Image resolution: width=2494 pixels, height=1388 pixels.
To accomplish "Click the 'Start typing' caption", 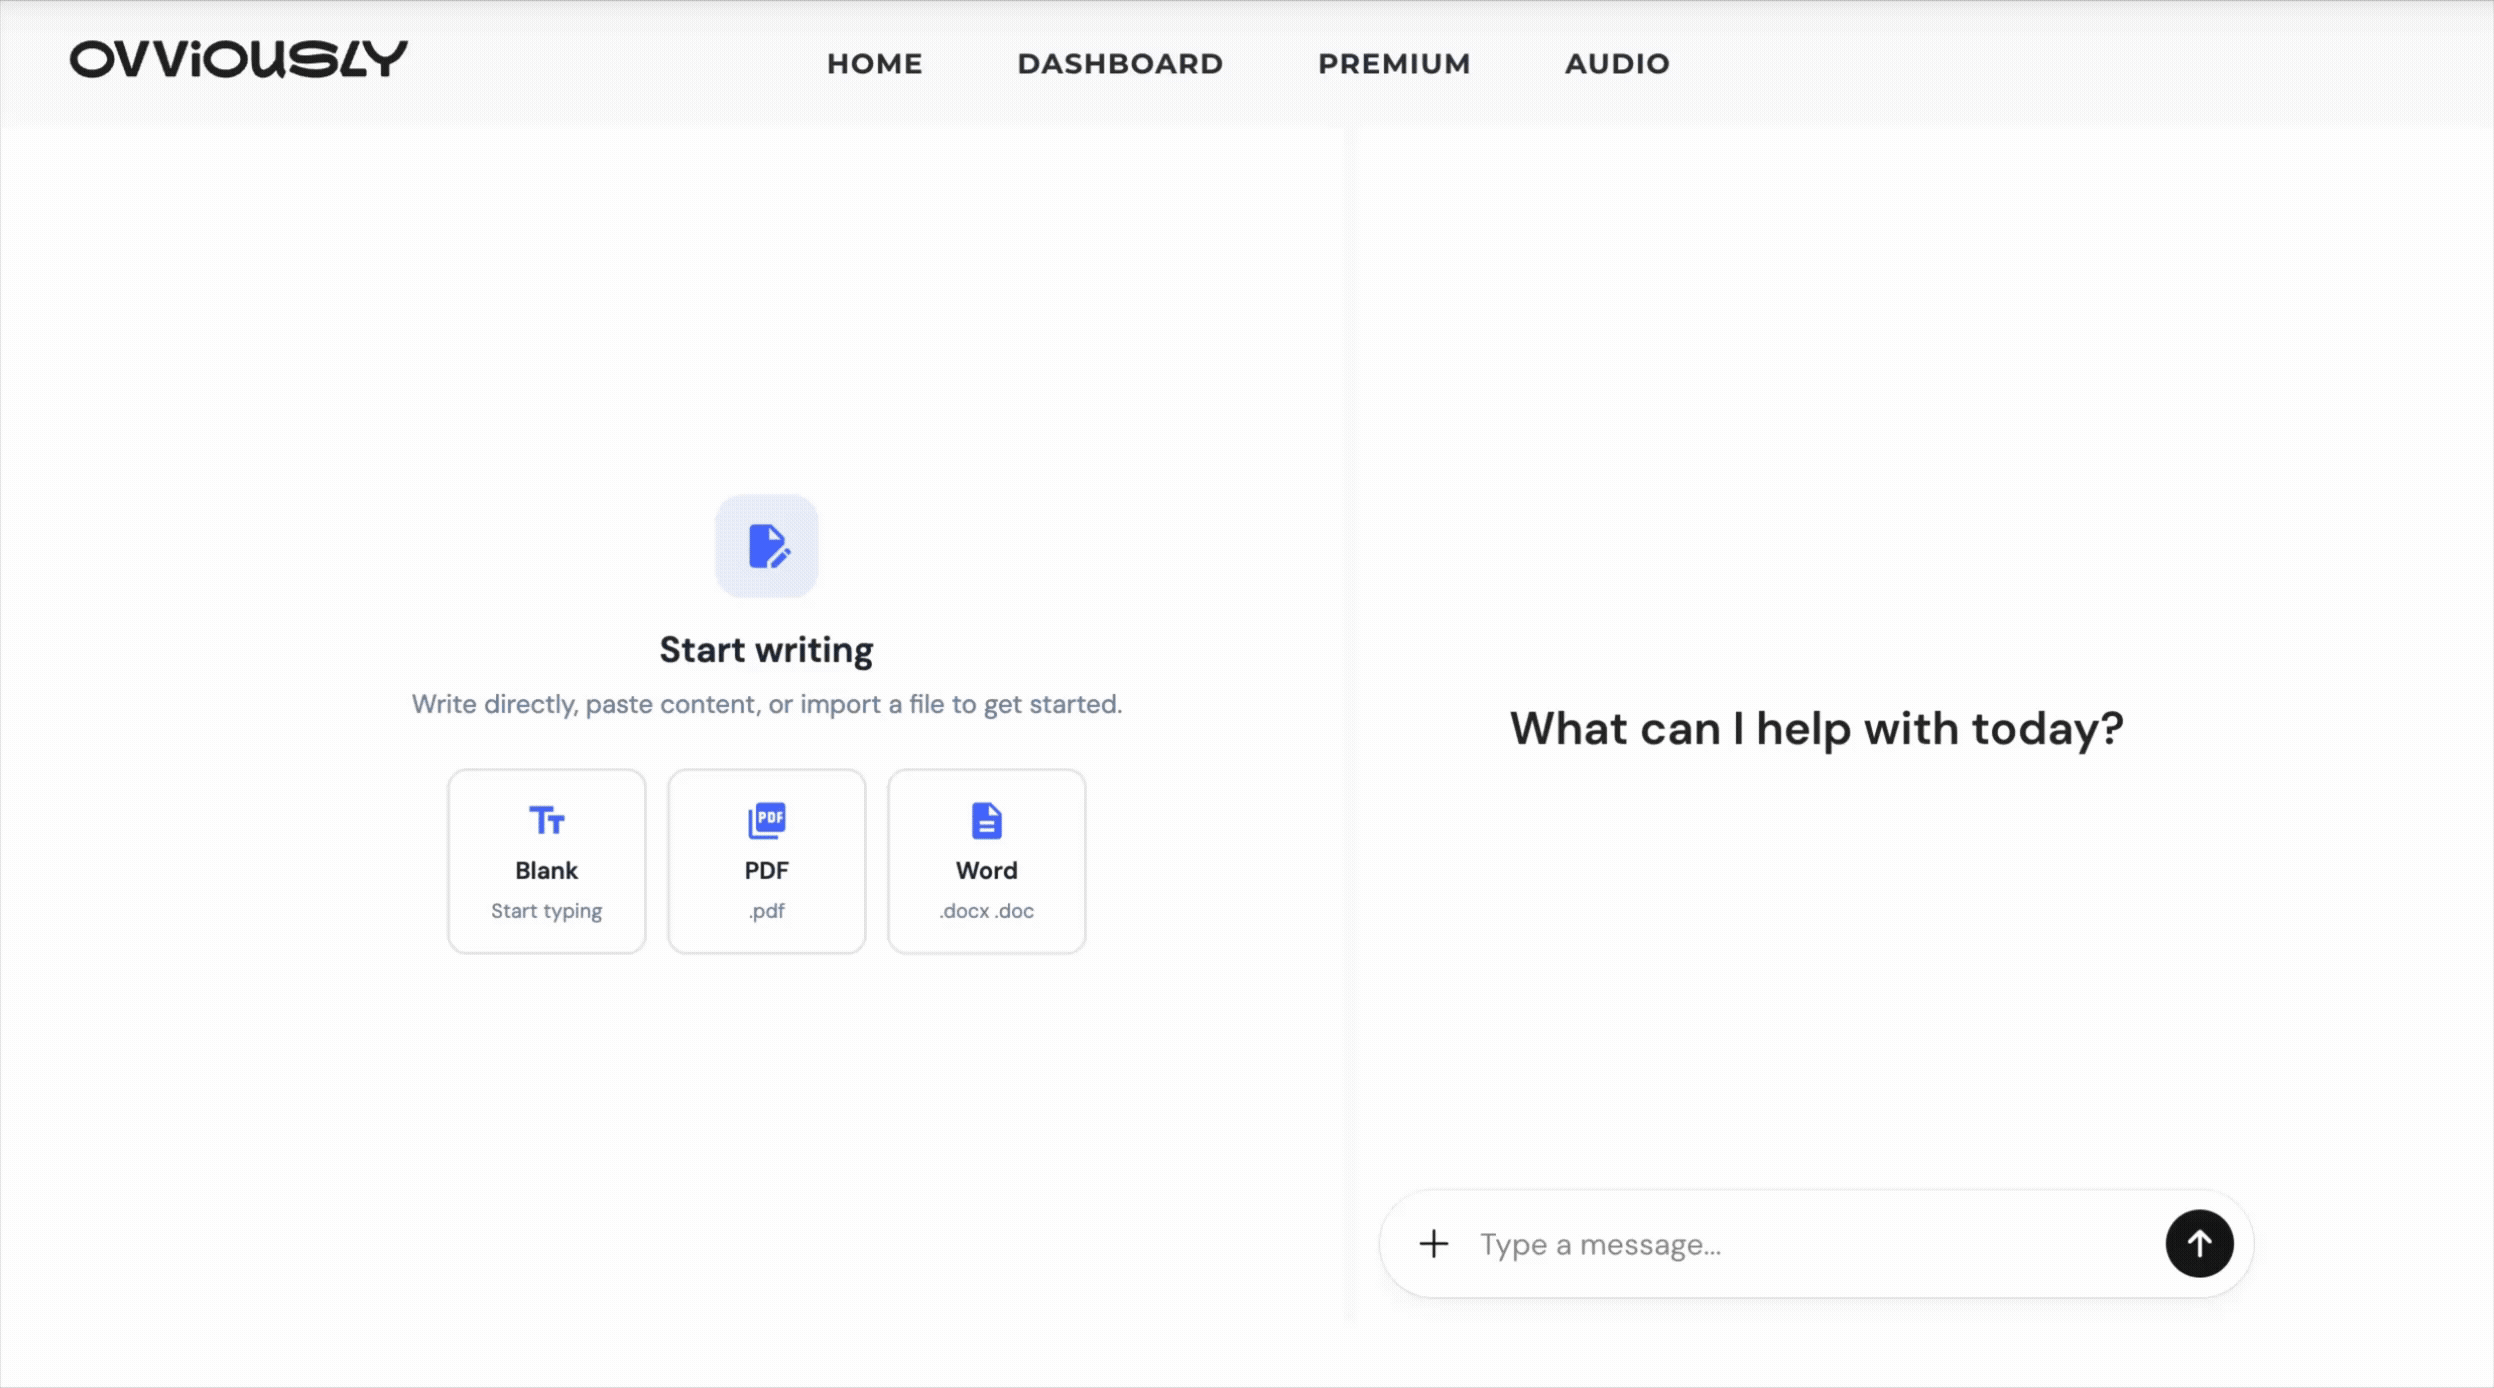I will coord(546,911).
